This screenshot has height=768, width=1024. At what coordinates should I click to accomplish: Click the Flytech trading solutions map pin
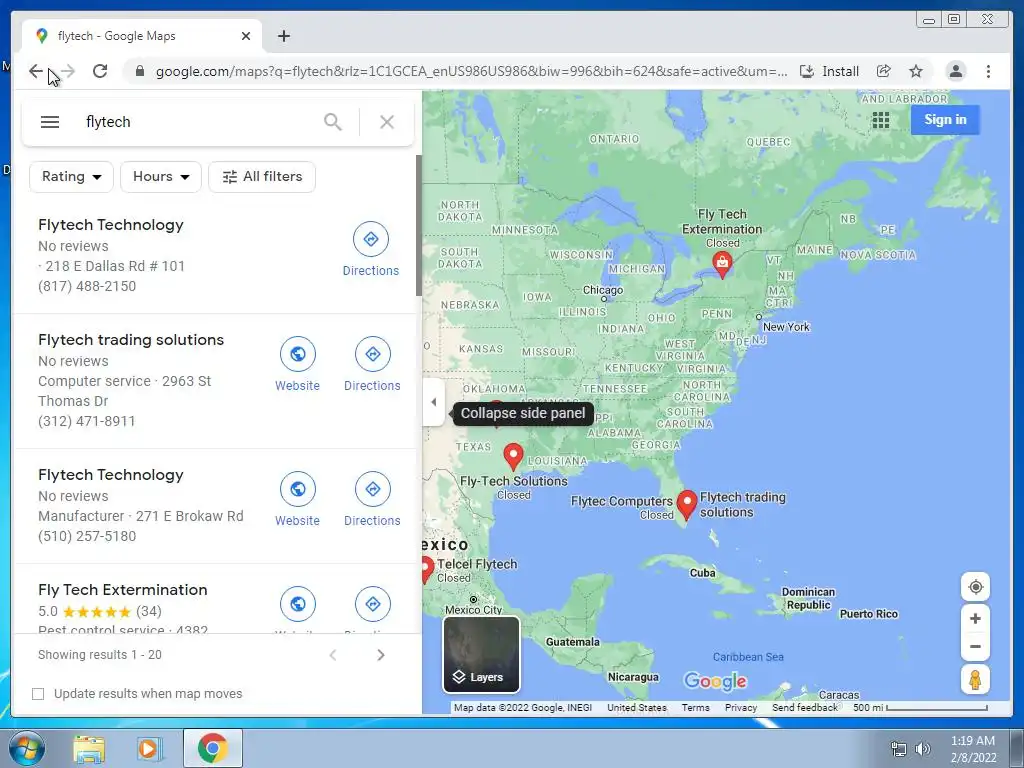tap(686, 504)
